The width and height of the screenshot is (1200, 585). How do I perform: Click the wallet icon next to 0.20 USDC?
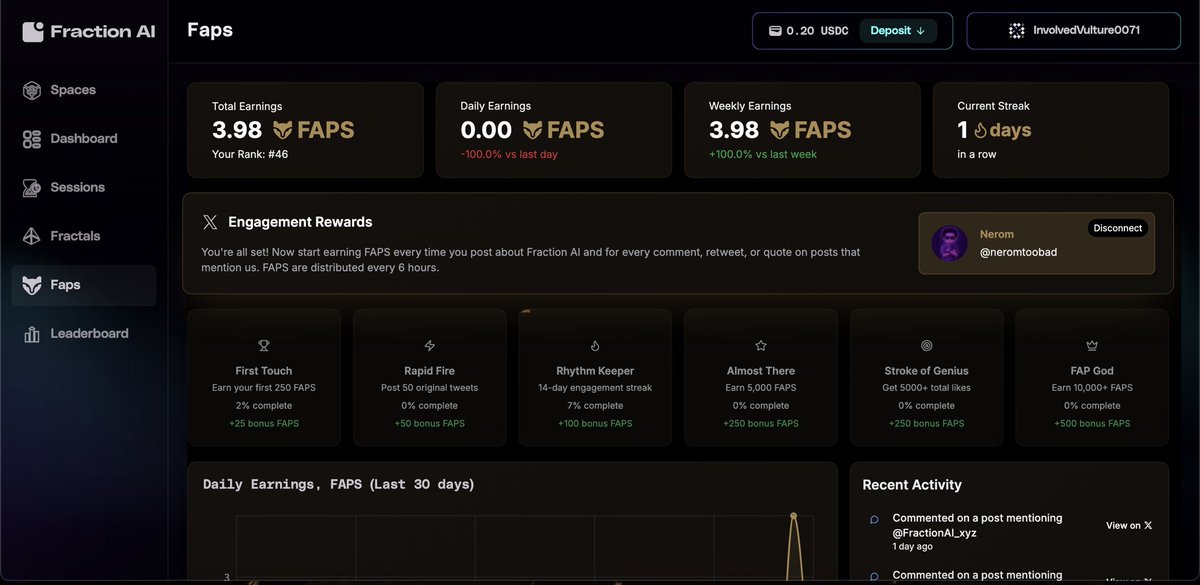[774, 31]
